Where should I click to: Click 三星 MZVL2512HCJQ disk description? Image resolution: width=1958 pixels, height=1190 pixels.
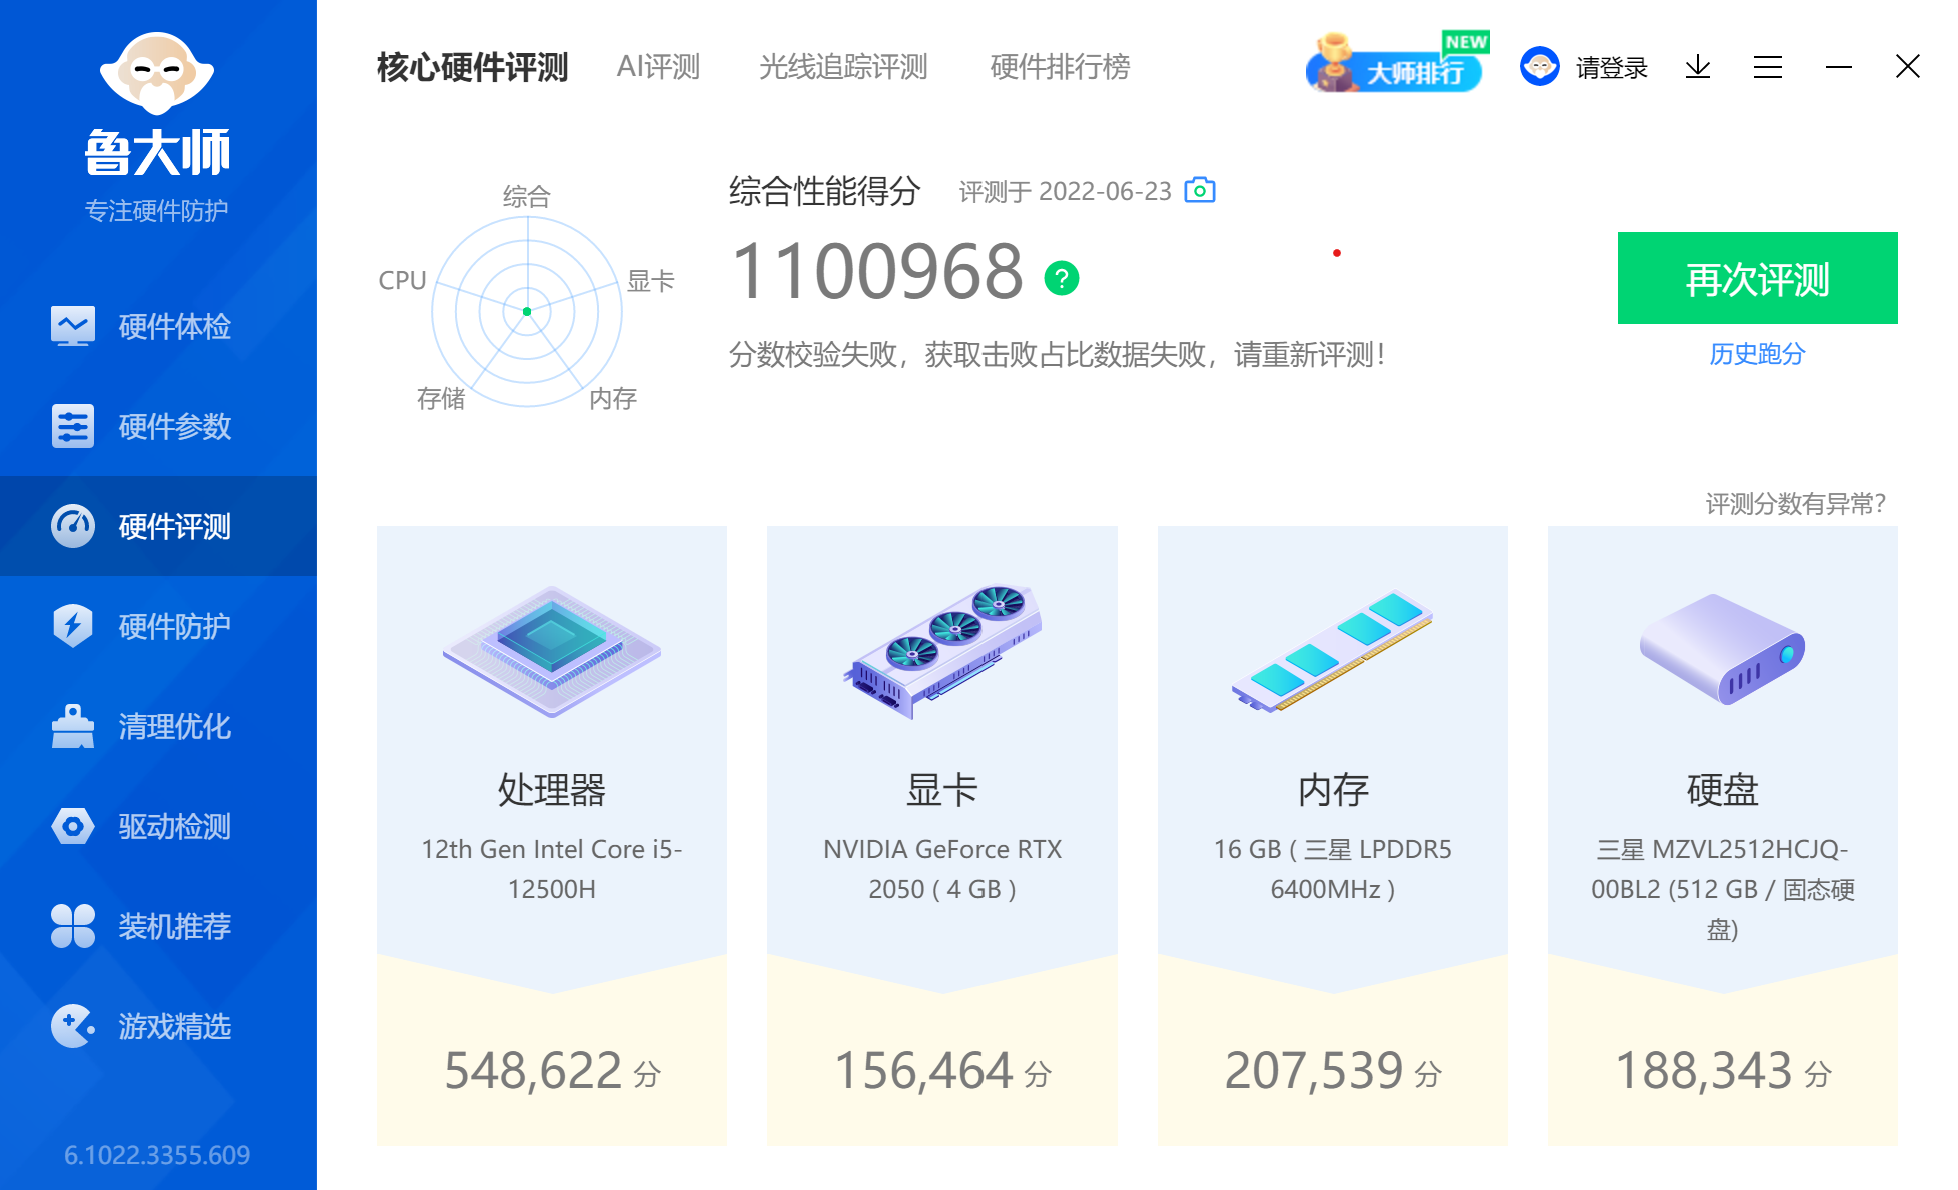click(1722, 889)
